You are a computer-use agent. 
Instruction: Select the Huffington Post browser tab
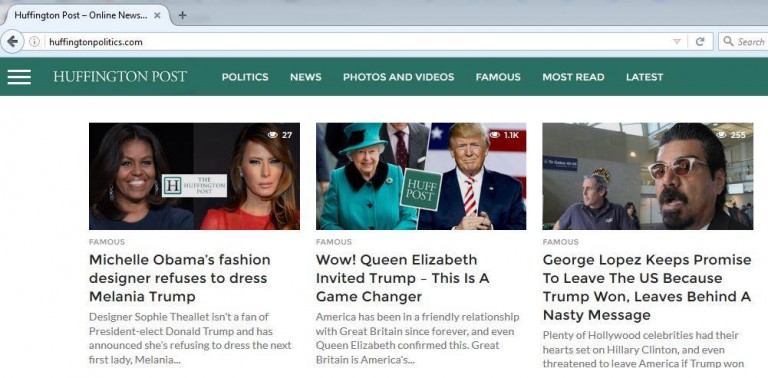86,15
